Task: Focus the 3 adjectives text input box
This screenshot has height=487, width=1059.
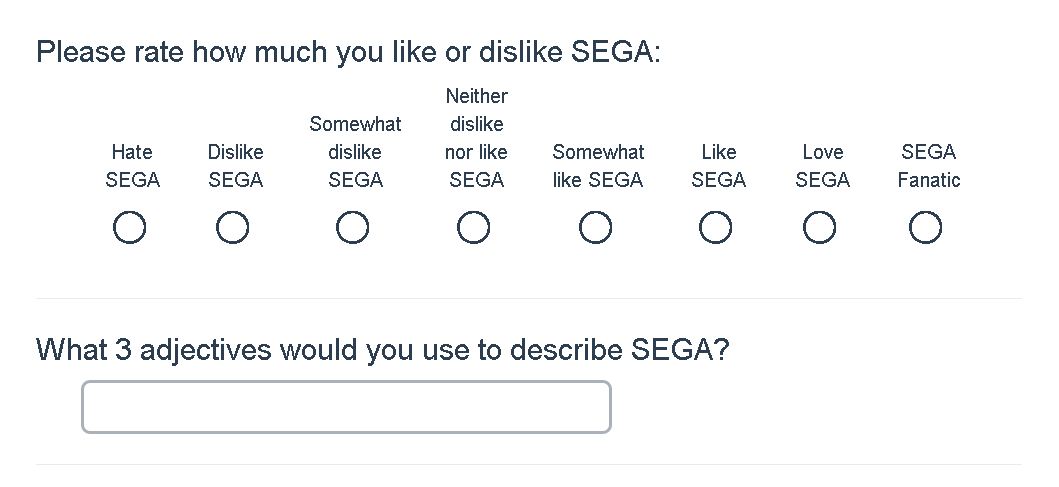Action: tap(346, 407)
